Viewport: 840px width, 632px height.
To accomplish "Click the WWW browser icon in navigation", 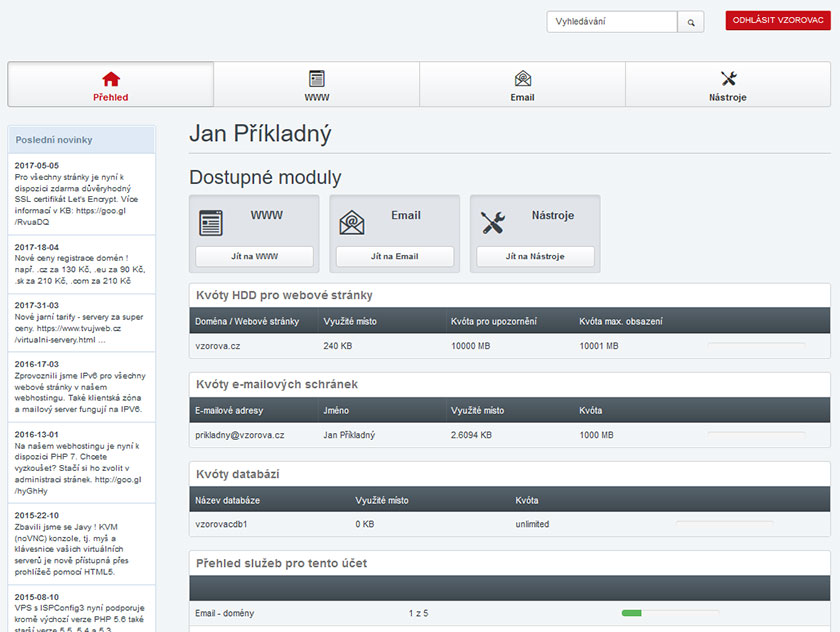I will click(317, 78).
